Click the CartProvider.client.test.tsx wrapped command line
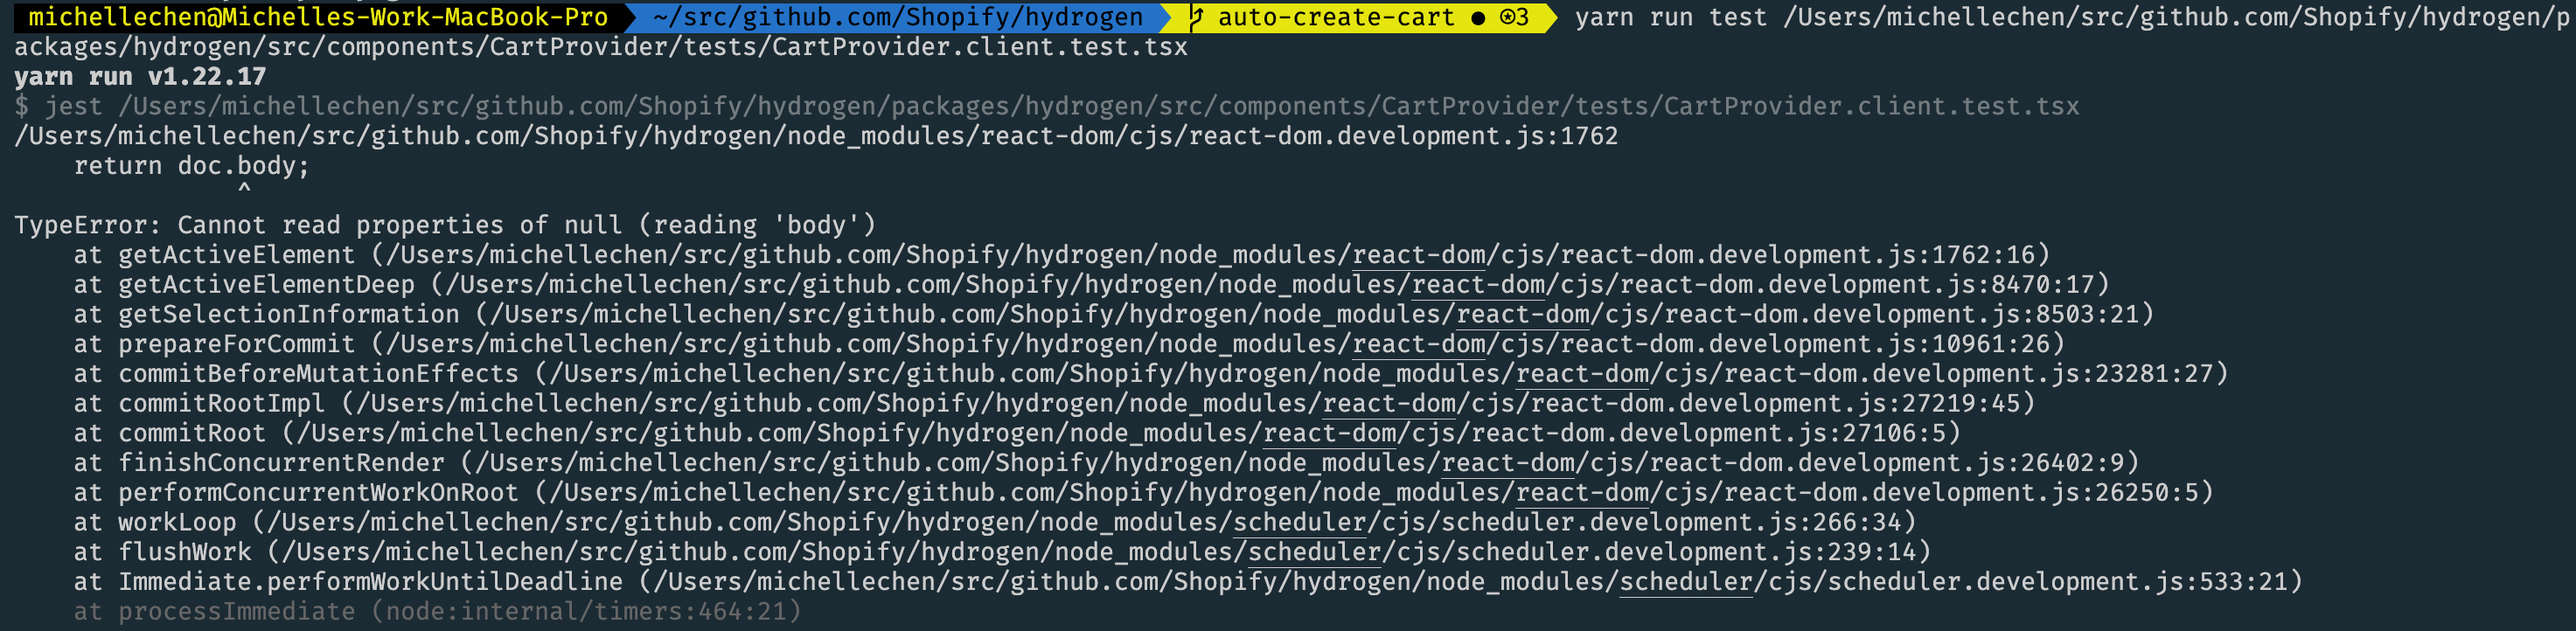This screenshot has width=2576, height=631. tap(601, 47)
